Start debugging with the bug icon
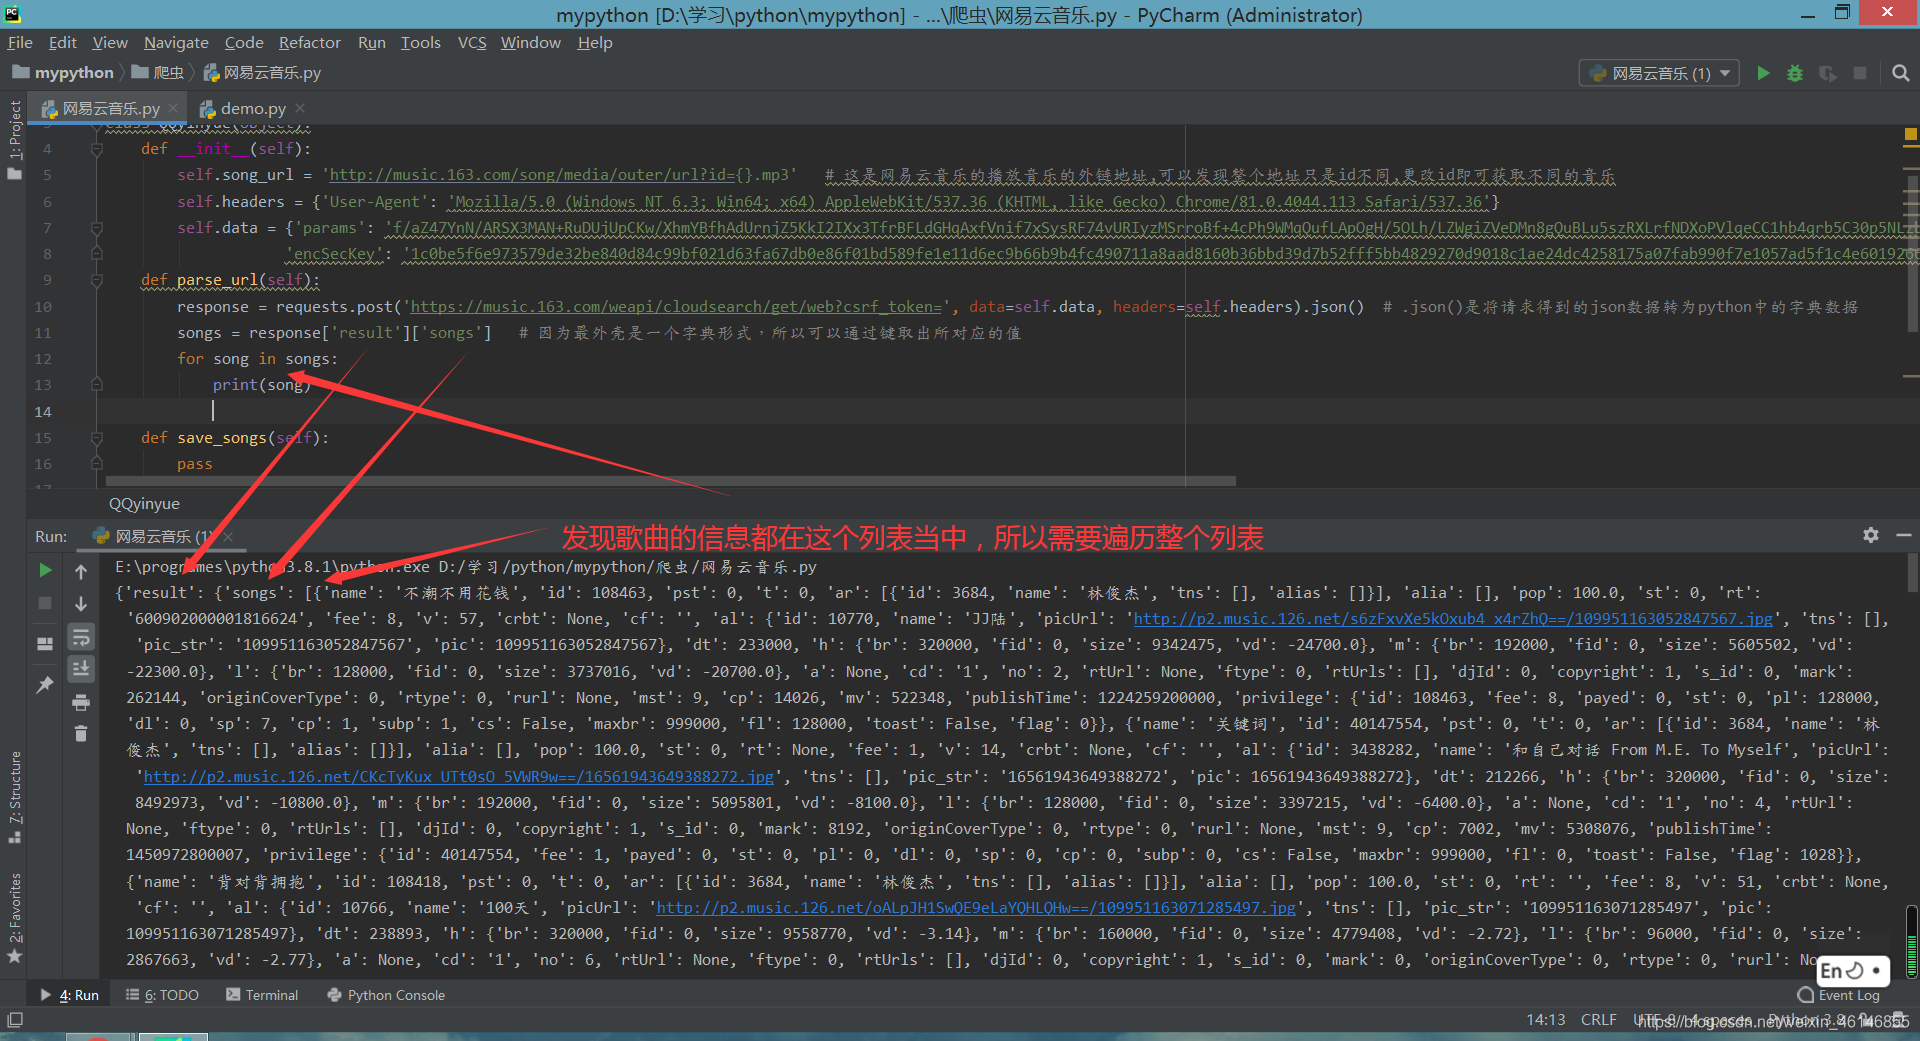Viewport: 1920px width, 1041px height. click(x=1795, y=73)
